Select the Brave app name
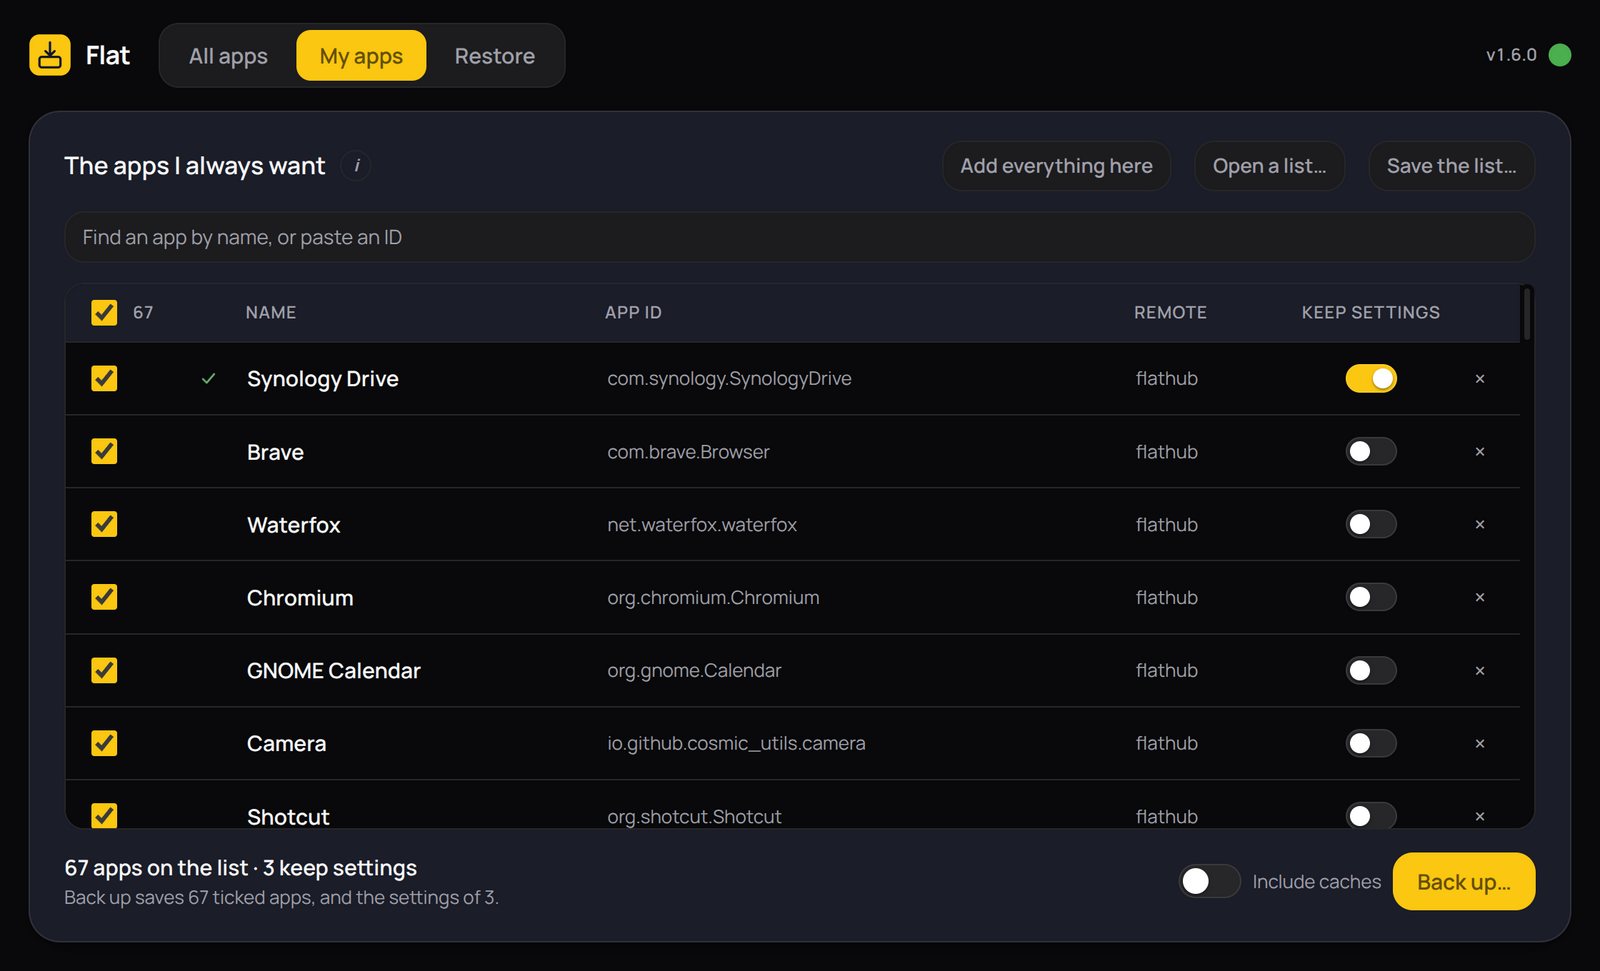Screen dimensions: 1600x971 point(275,452)
